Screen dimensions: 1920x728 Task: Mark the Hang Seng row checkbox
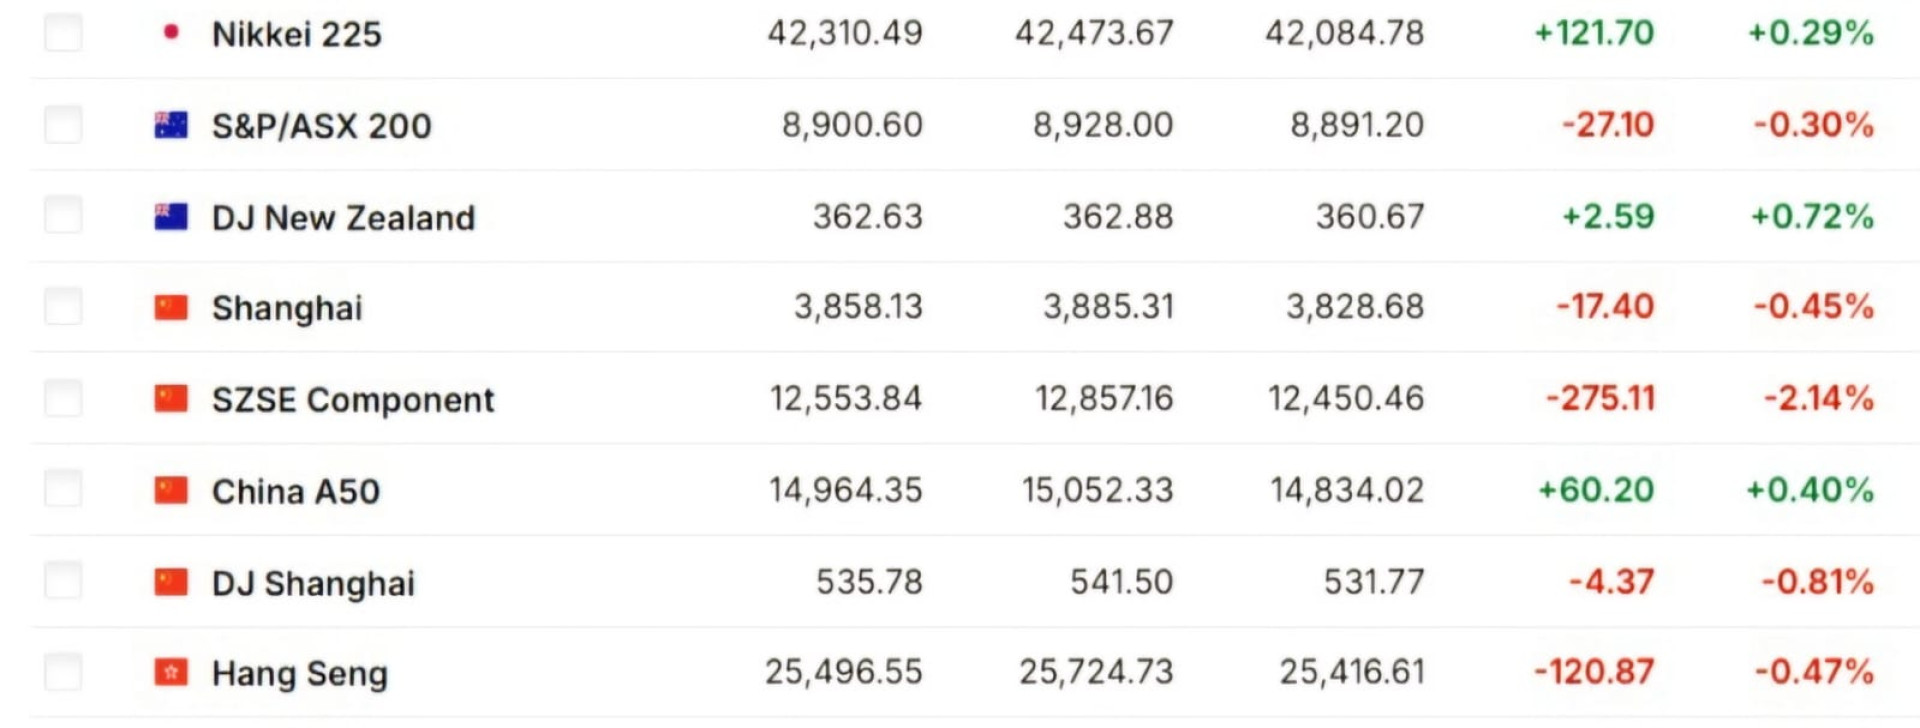pos(63,672)
